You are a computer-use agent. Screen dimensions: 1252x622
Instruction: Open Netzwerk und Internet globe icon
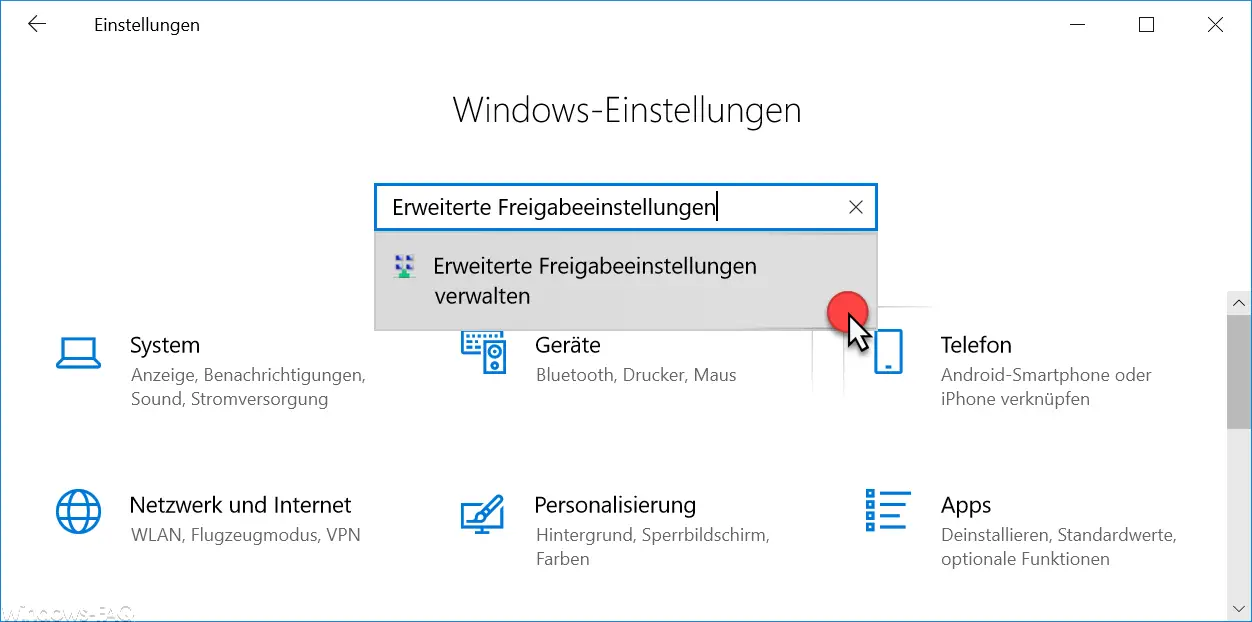point(78,511)
